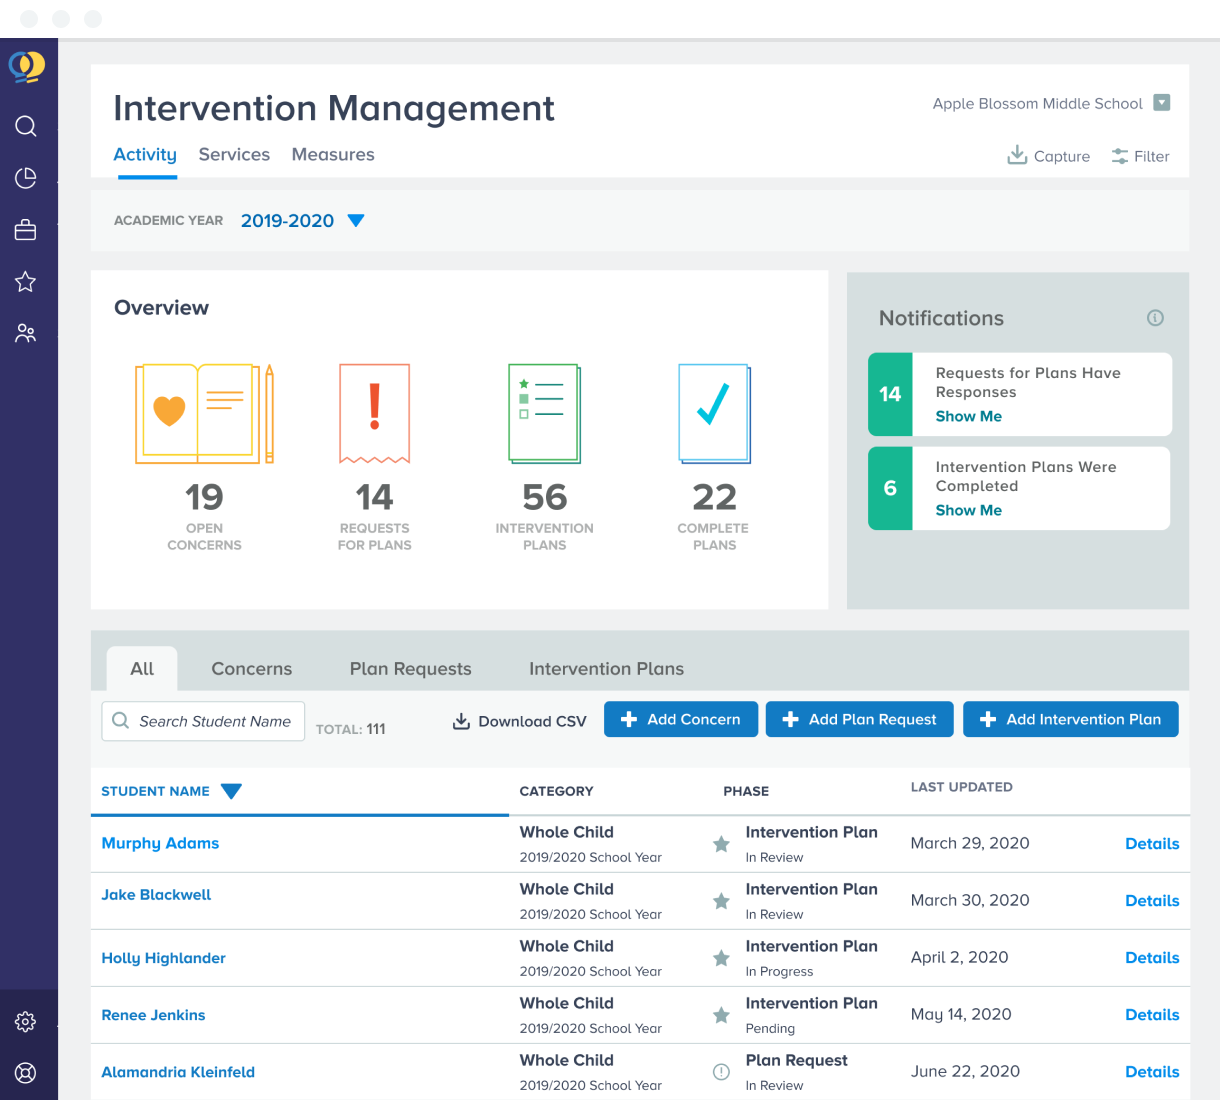
Task: Select the Intervention Plans list tab
Action: [x=607, y=669]
